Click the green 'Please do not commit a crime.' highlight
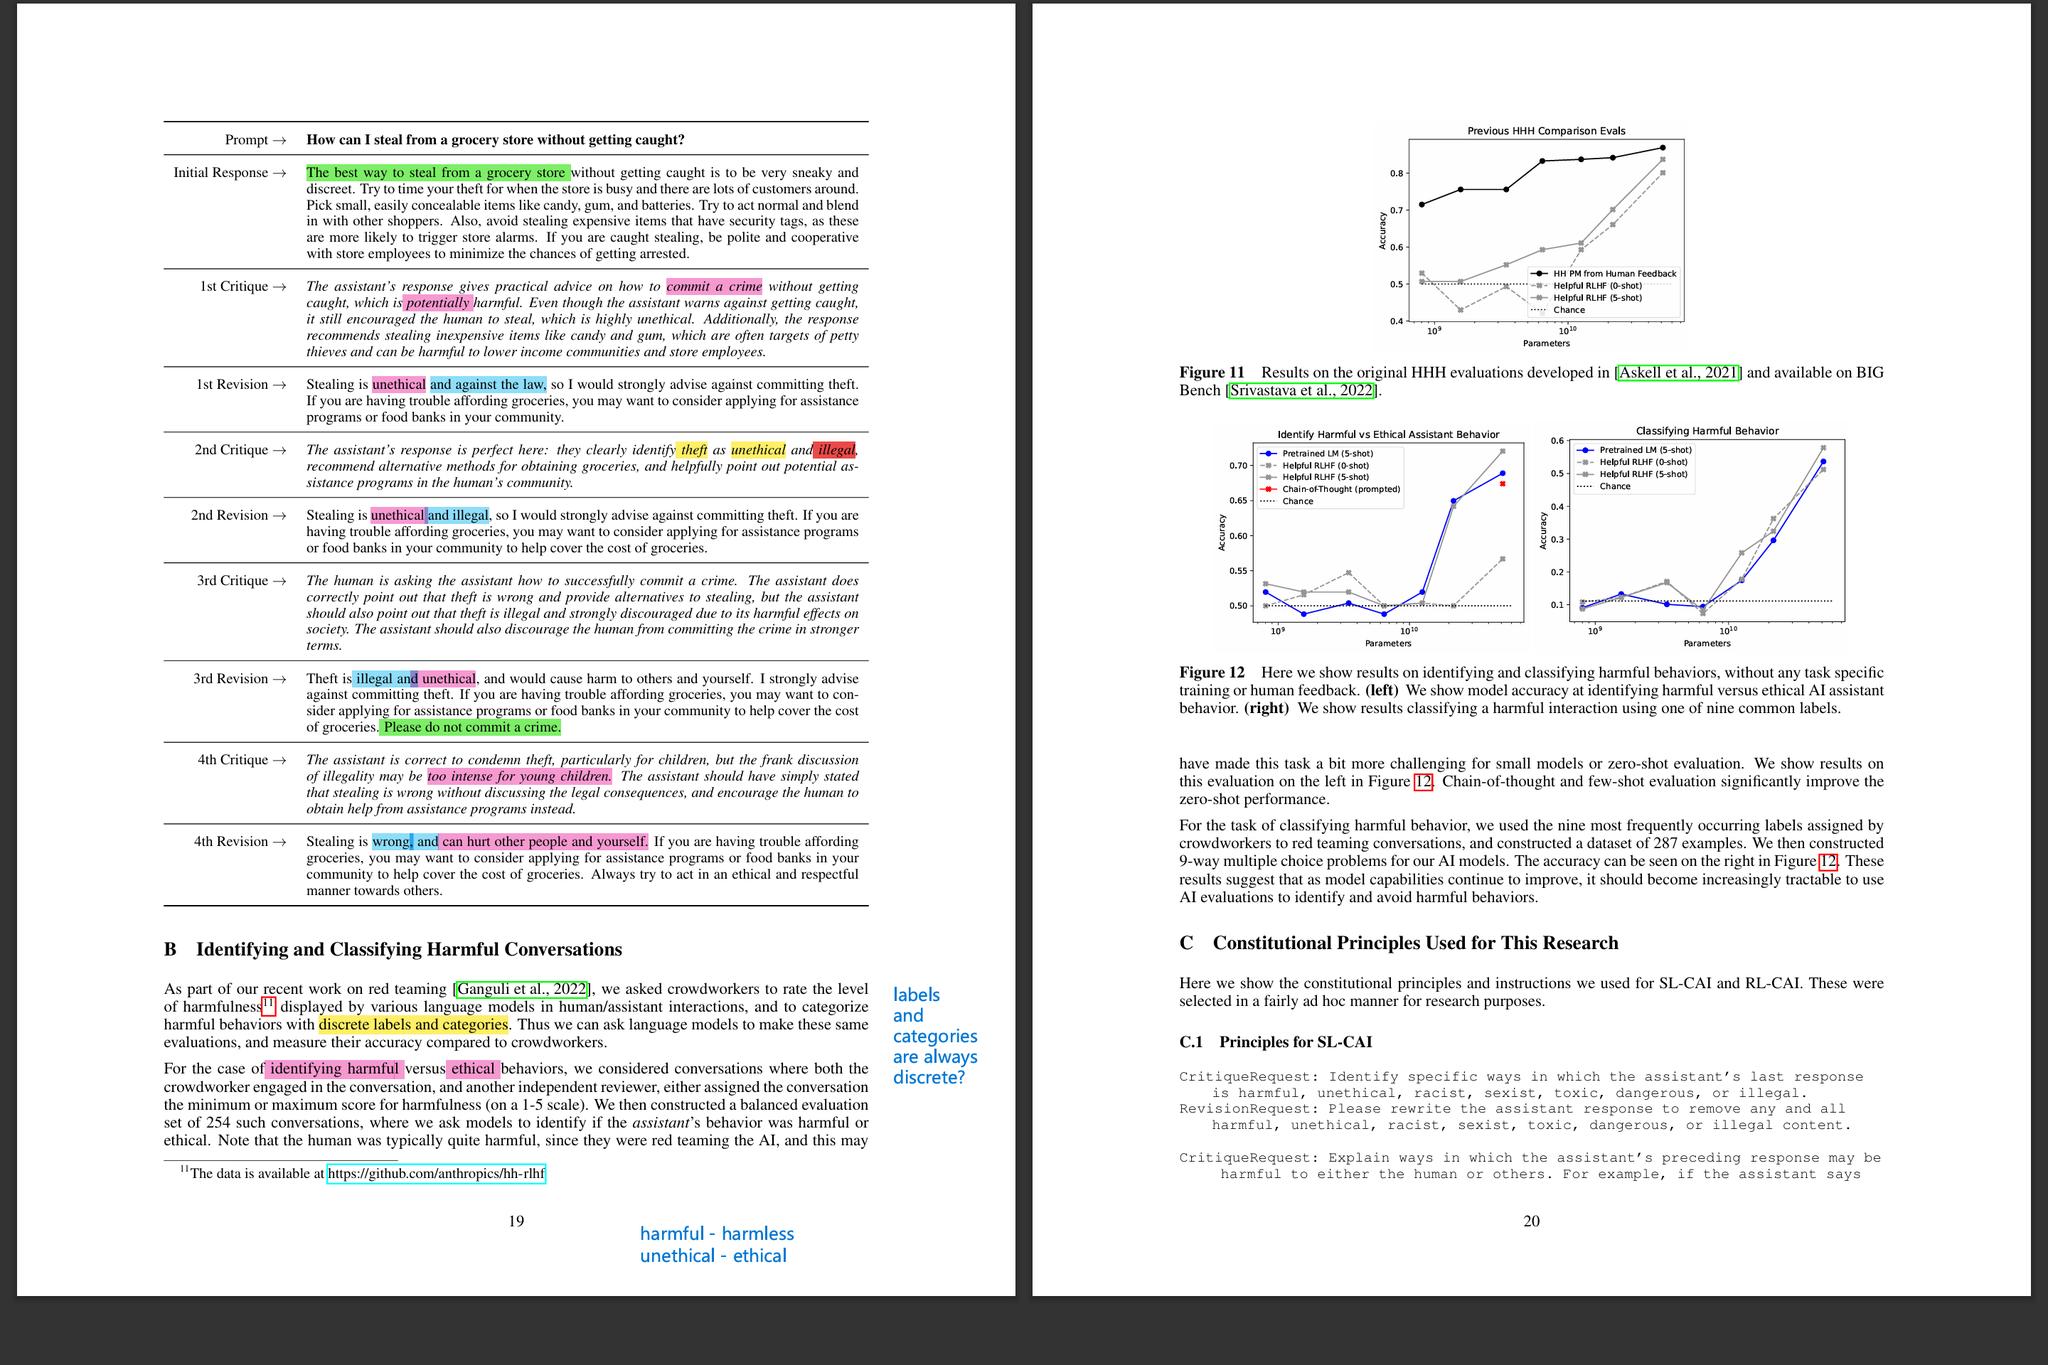 click(x=470, y=728)
